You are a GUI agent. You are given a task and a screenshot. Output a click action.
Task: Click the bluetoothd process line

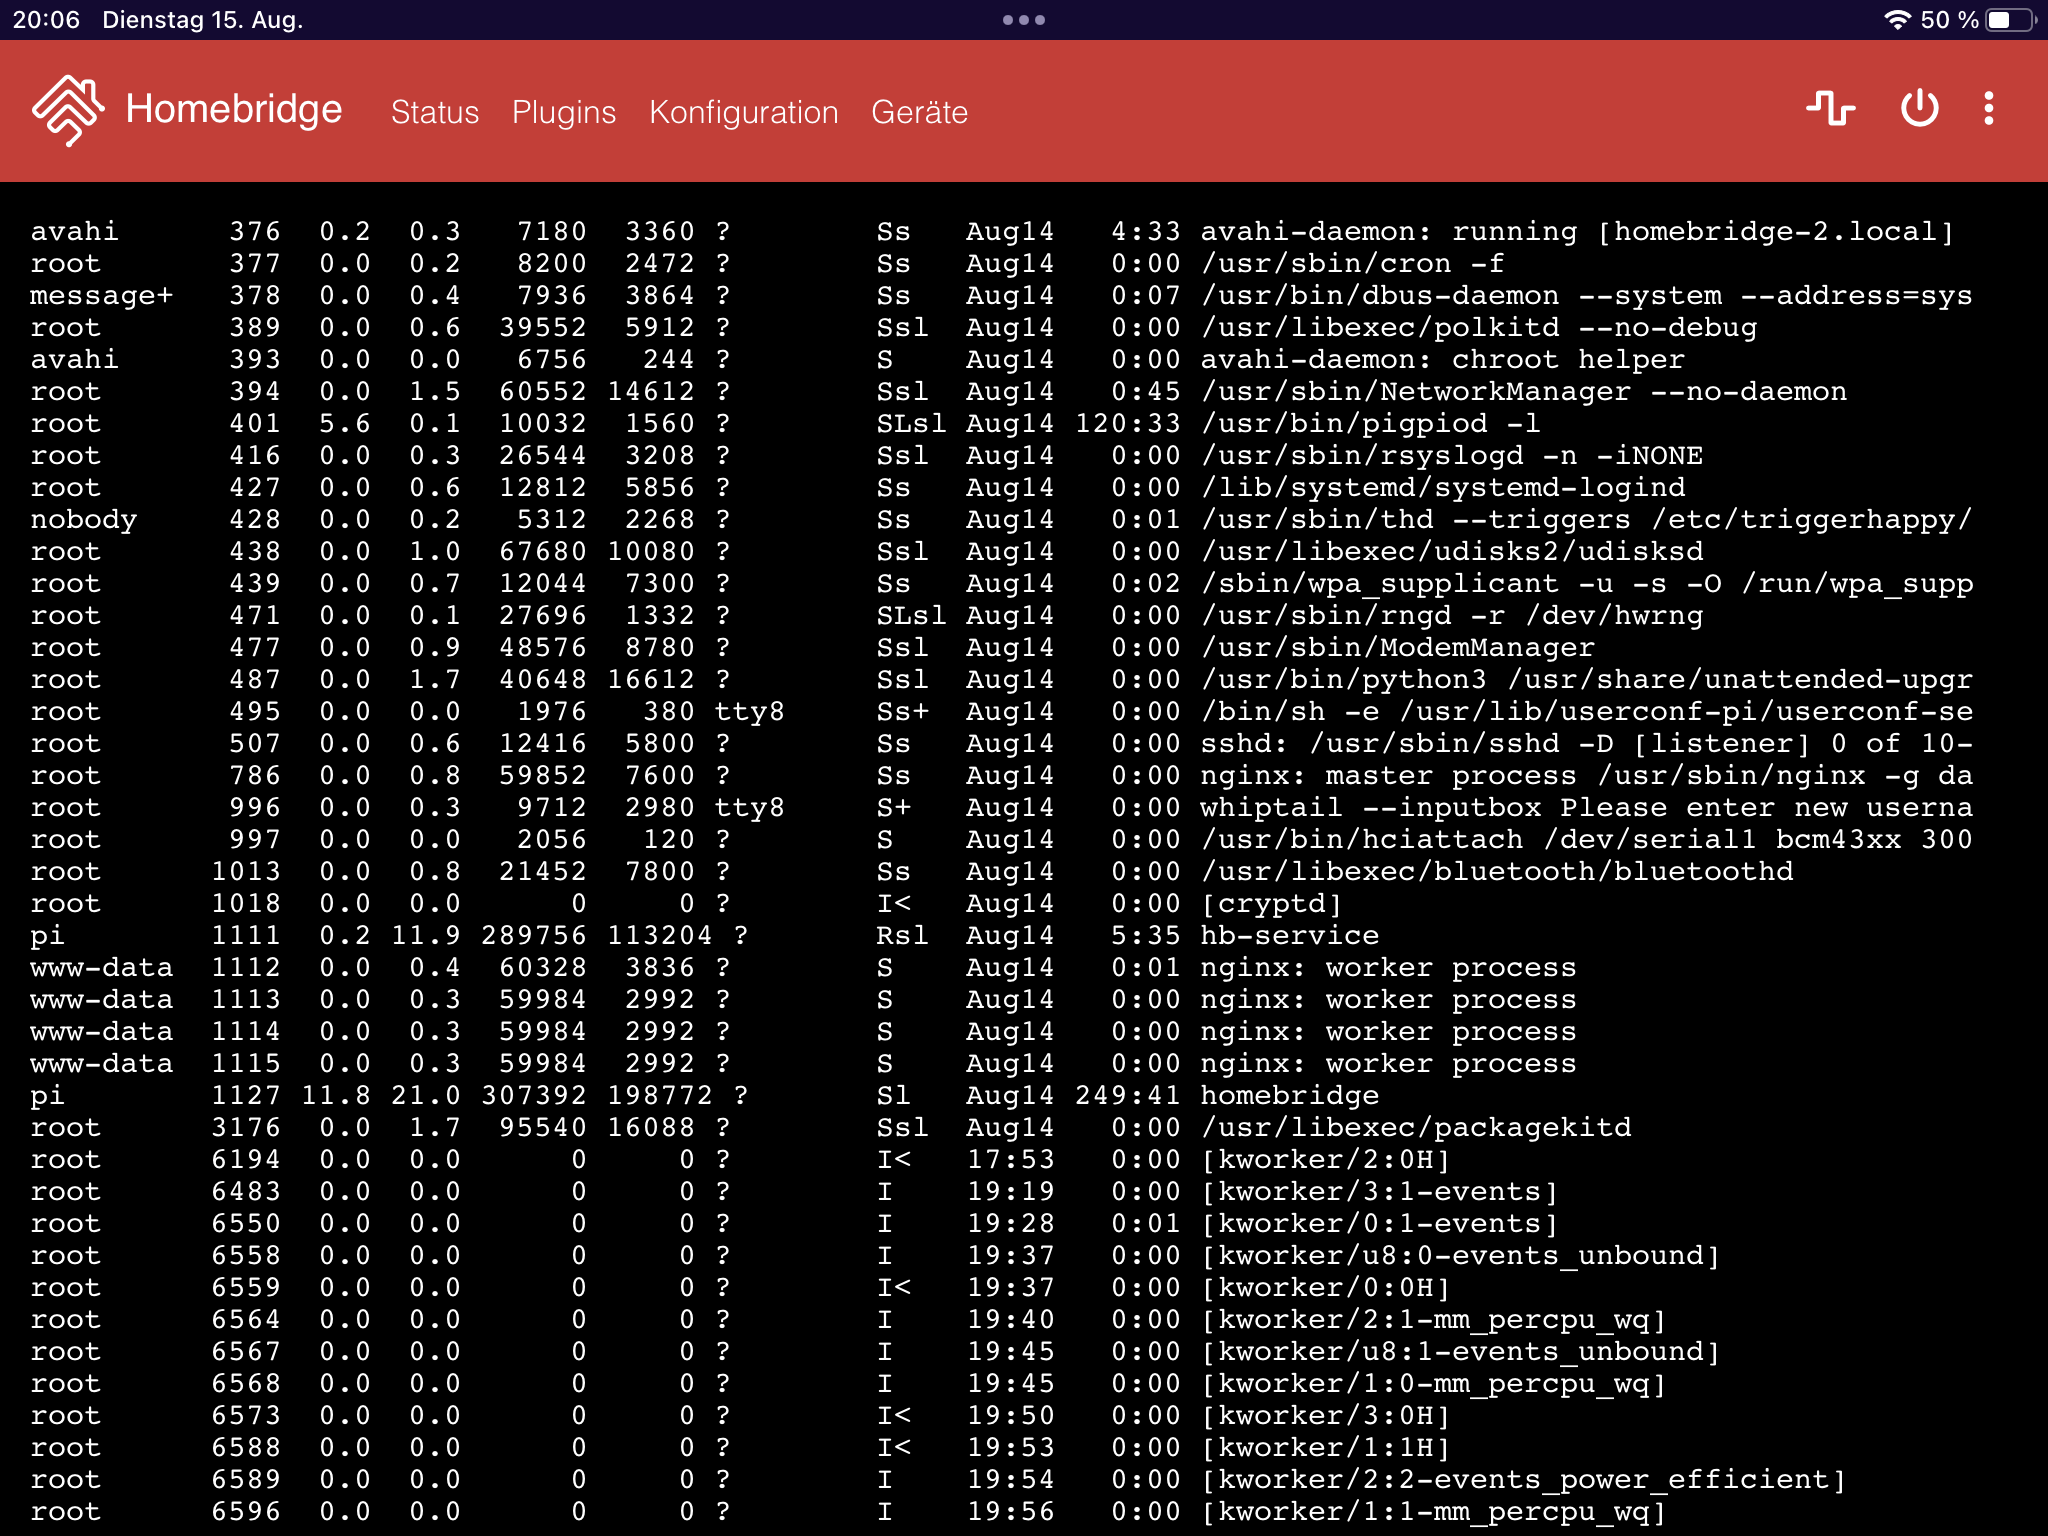(x=1497, y=871)
